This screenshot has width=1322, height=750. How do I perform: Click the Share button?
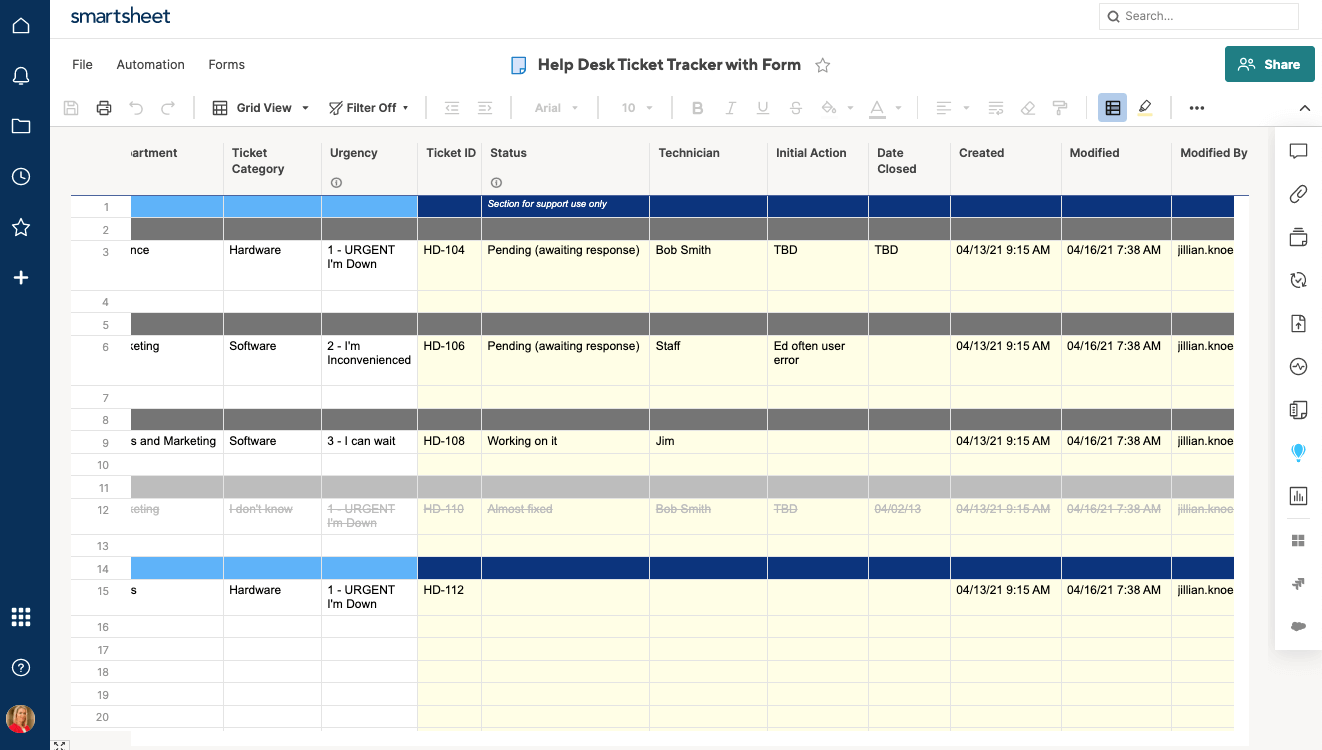click(1269, 64)
